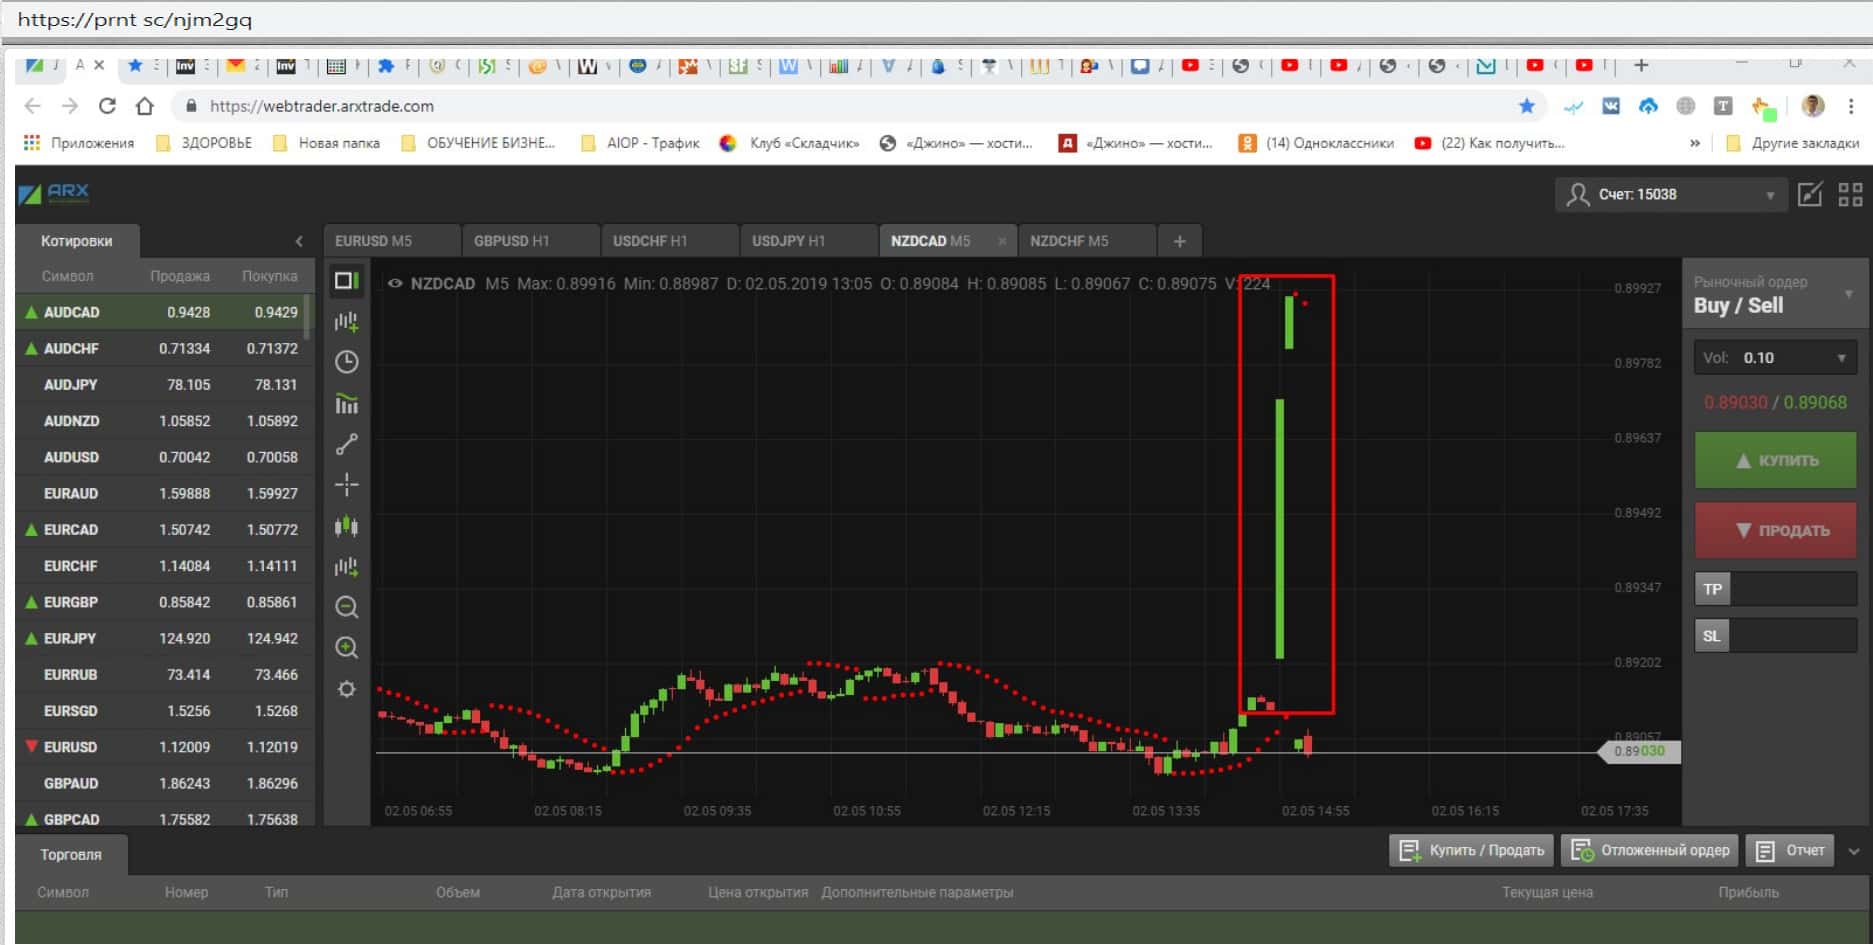The width and height of the screenshot is (1873, 945).
Task: Switch to the USDJPY H1 chart tab
Action: 788,241
